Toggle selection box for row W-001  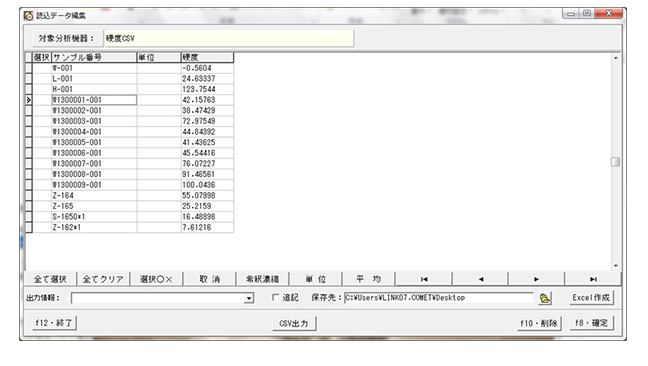(29, 68)
